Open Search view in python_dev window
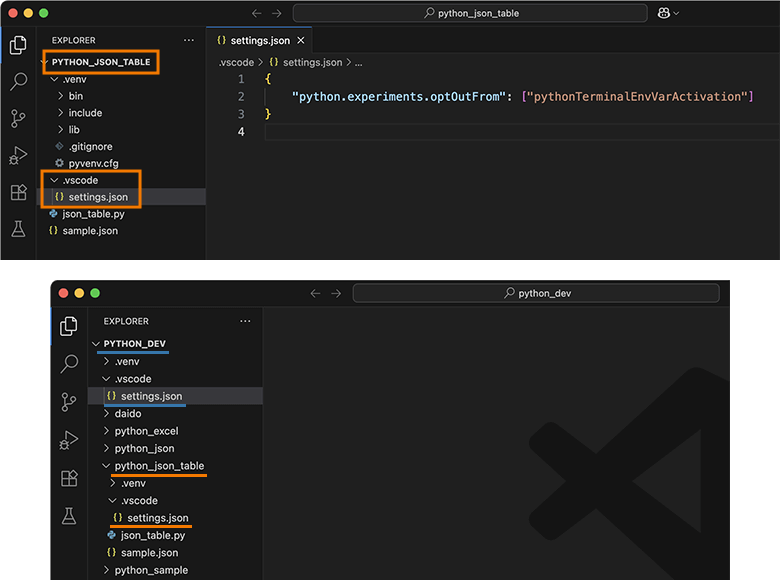The height and width of the screenshot is (580, 780). (69, 364)
